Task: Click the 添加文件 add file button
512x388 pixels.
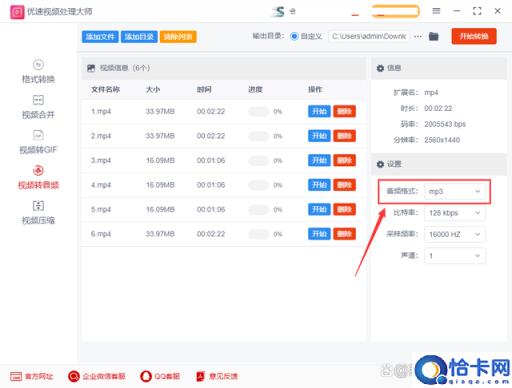Action: click(x=100, y=37)
